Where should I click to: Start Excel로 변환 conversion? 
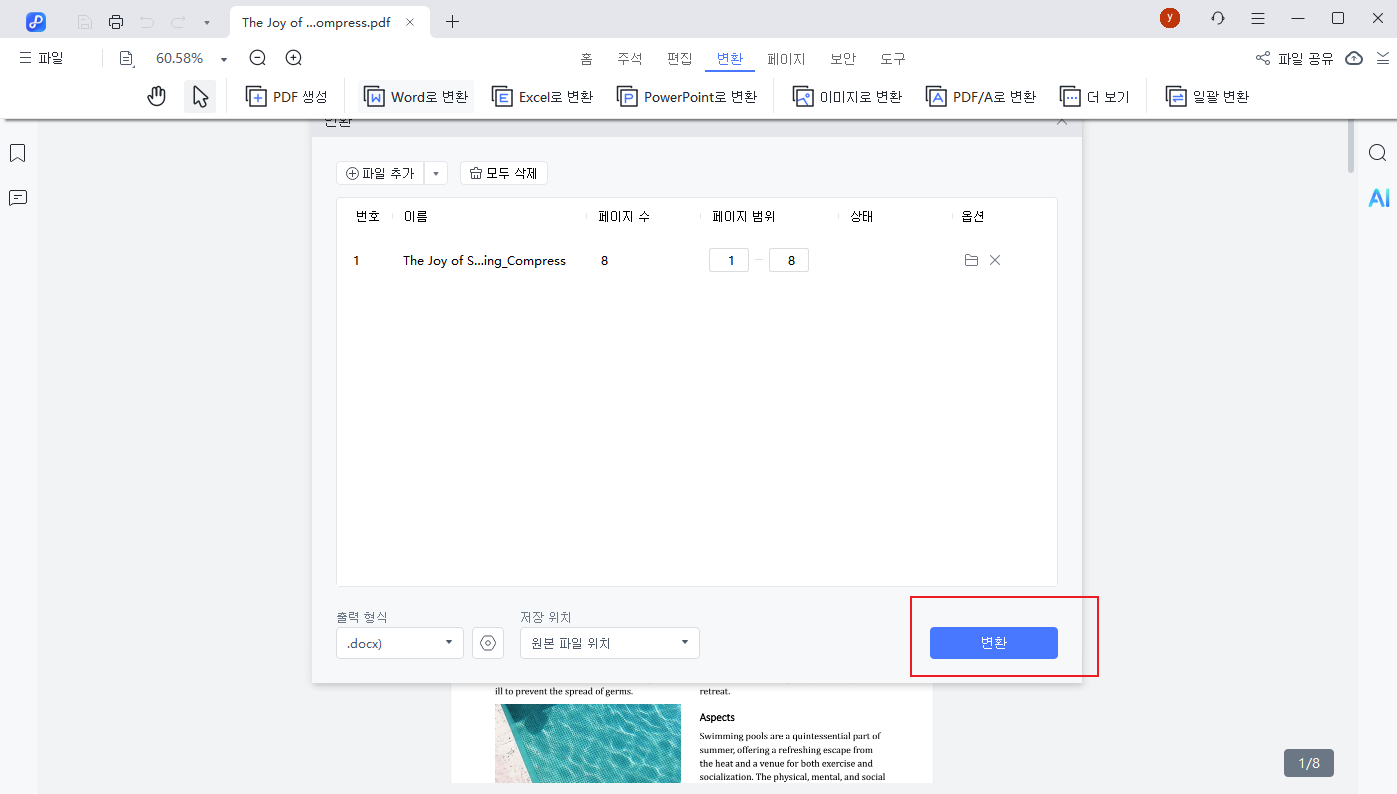point(541,95)
